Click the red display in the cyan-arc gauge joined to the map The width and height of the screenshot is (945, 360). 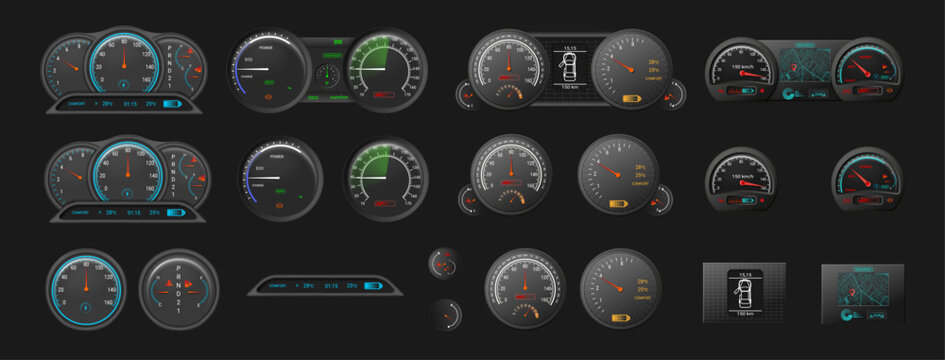867,90
